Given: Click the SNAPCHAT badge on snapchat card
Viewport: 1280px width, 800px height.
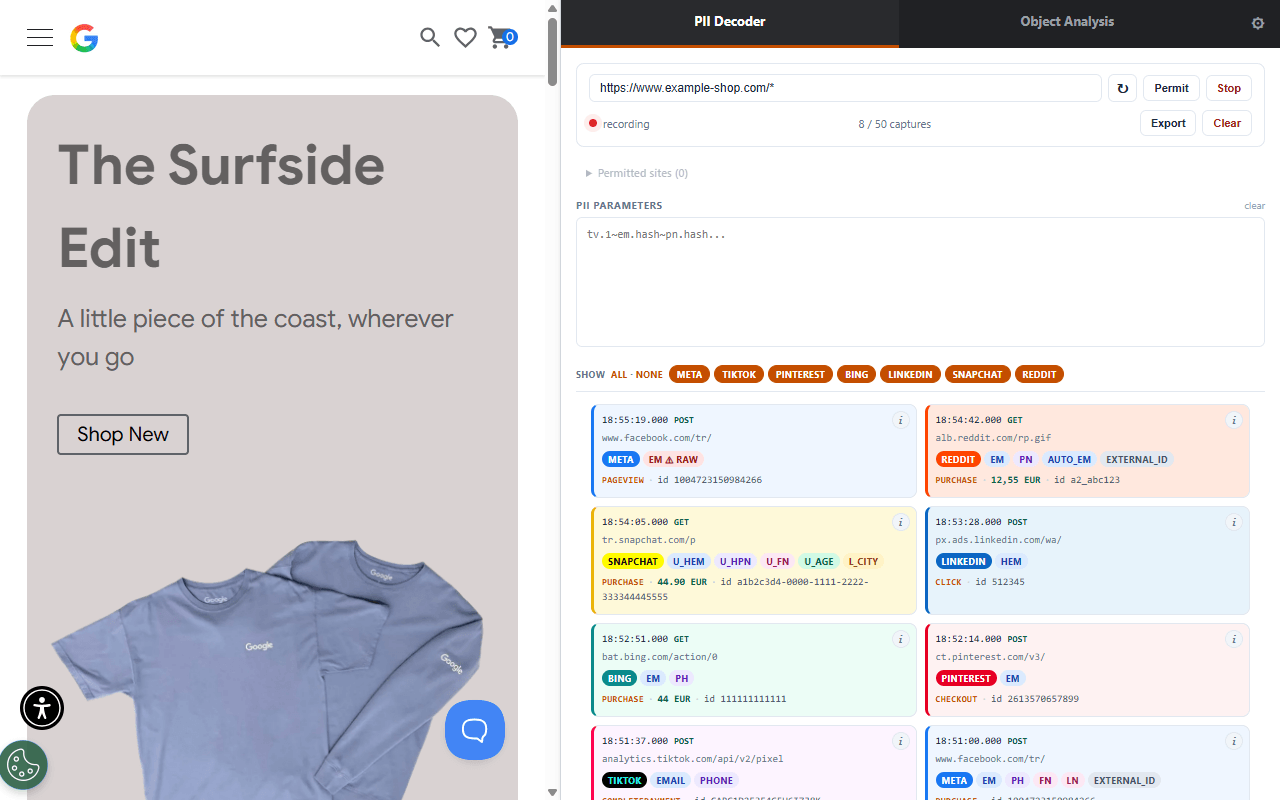Looking at the screenshot, I should tap(632, 561).
